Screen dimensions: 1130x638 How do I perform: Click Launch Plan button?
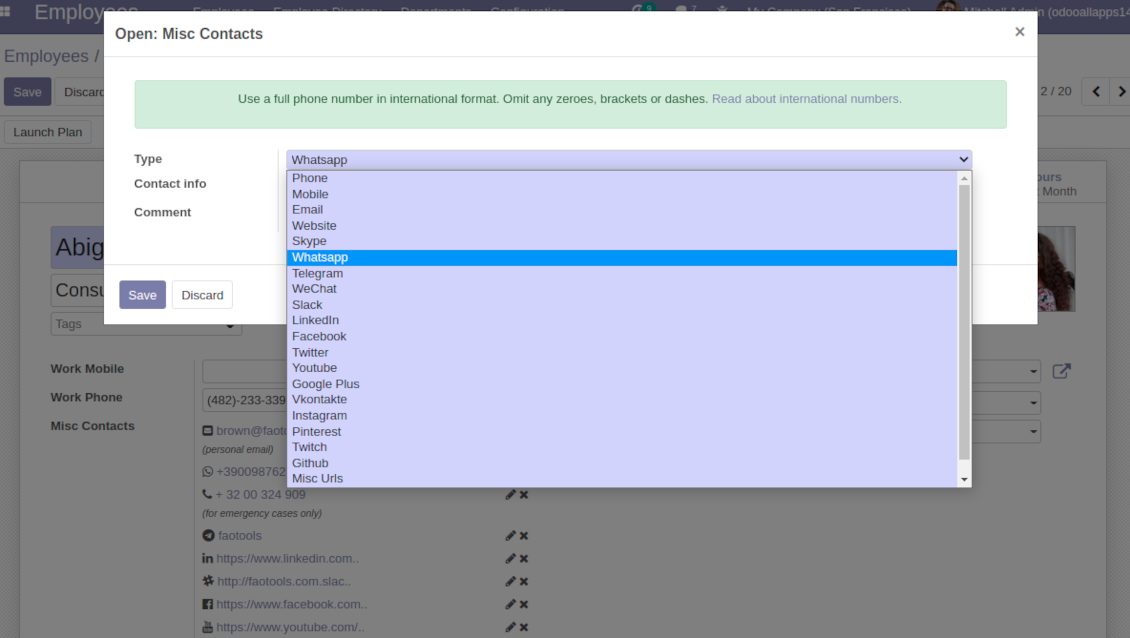coord(48,133)
